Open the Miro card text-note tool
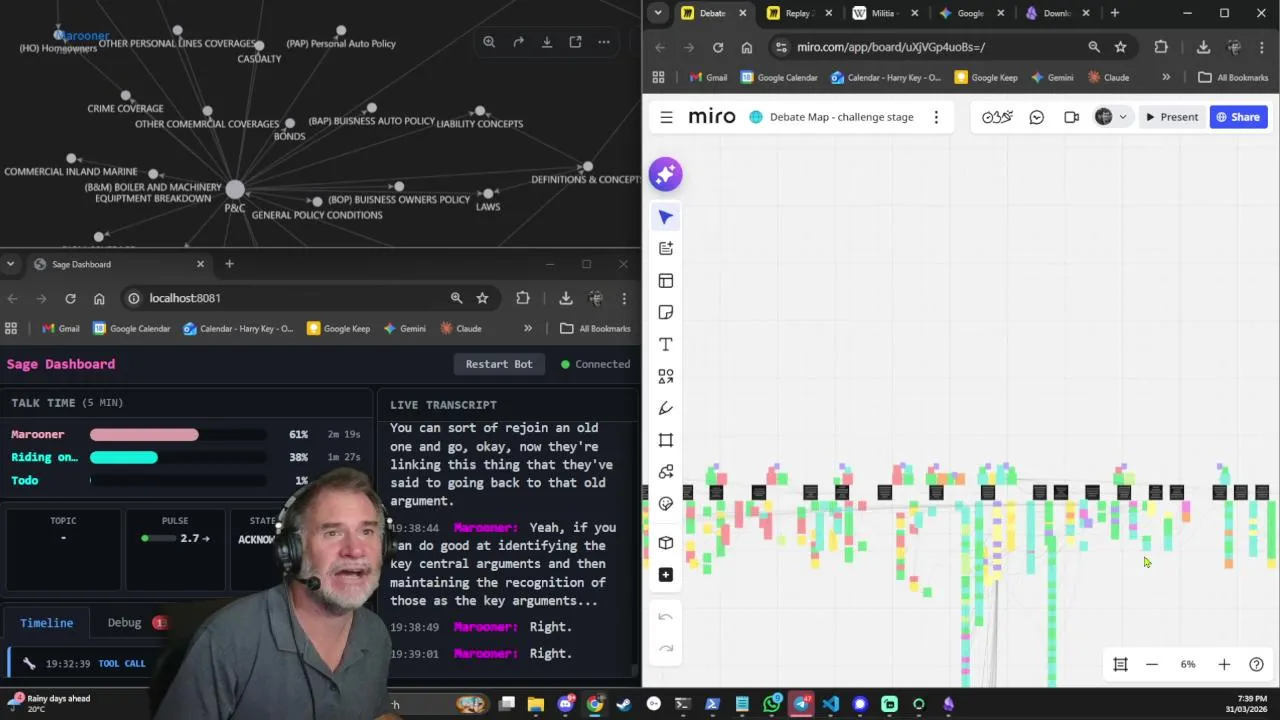Image resolution: width=1280 pixels, height=720 pixels. 666,248
